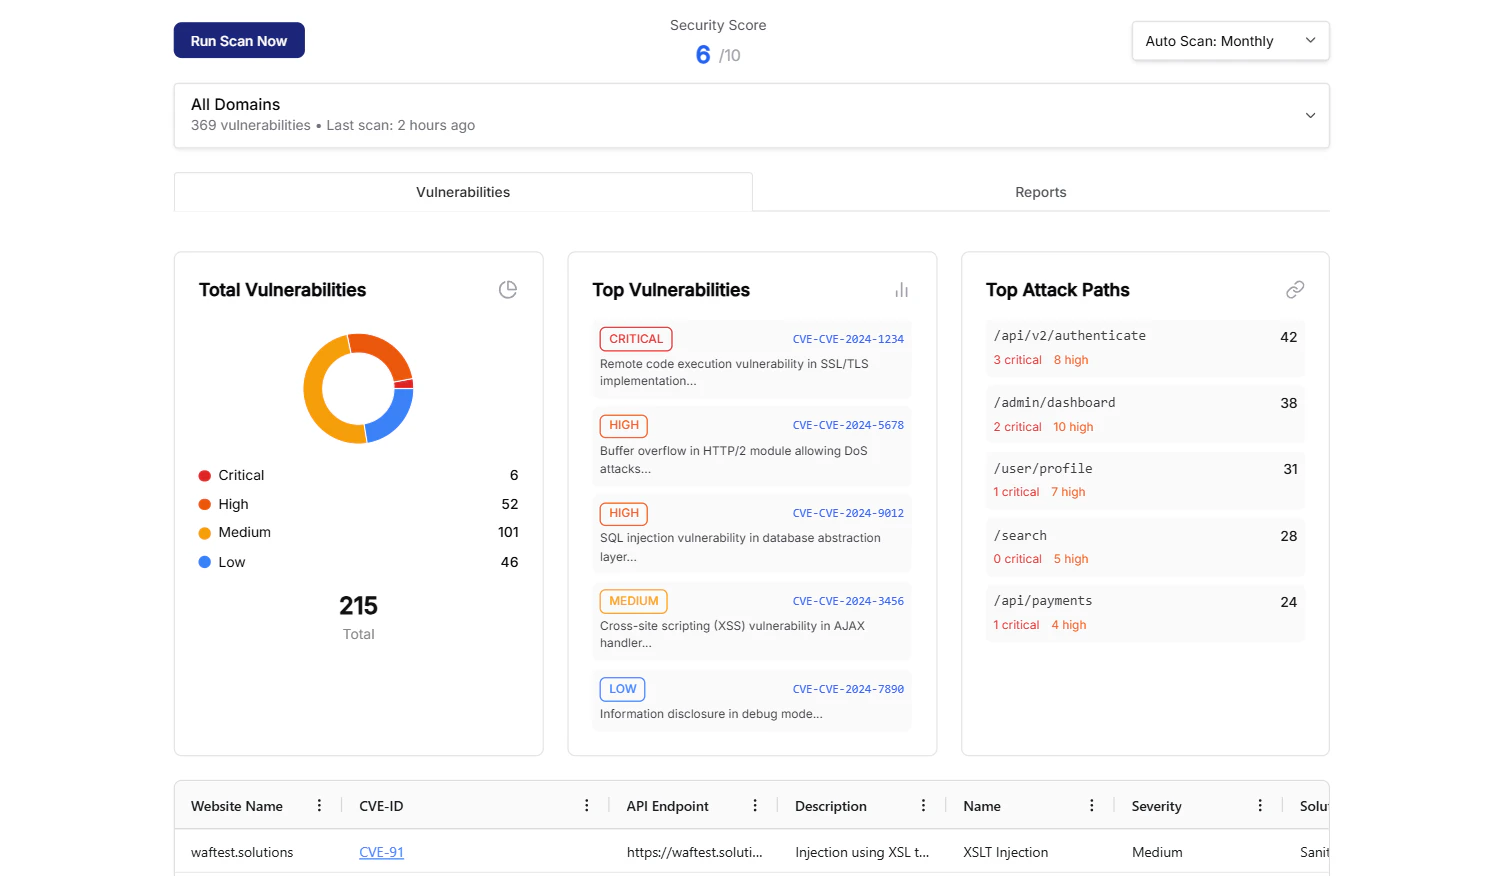Click the CRITICAL severity badge

tap(636, 339)
